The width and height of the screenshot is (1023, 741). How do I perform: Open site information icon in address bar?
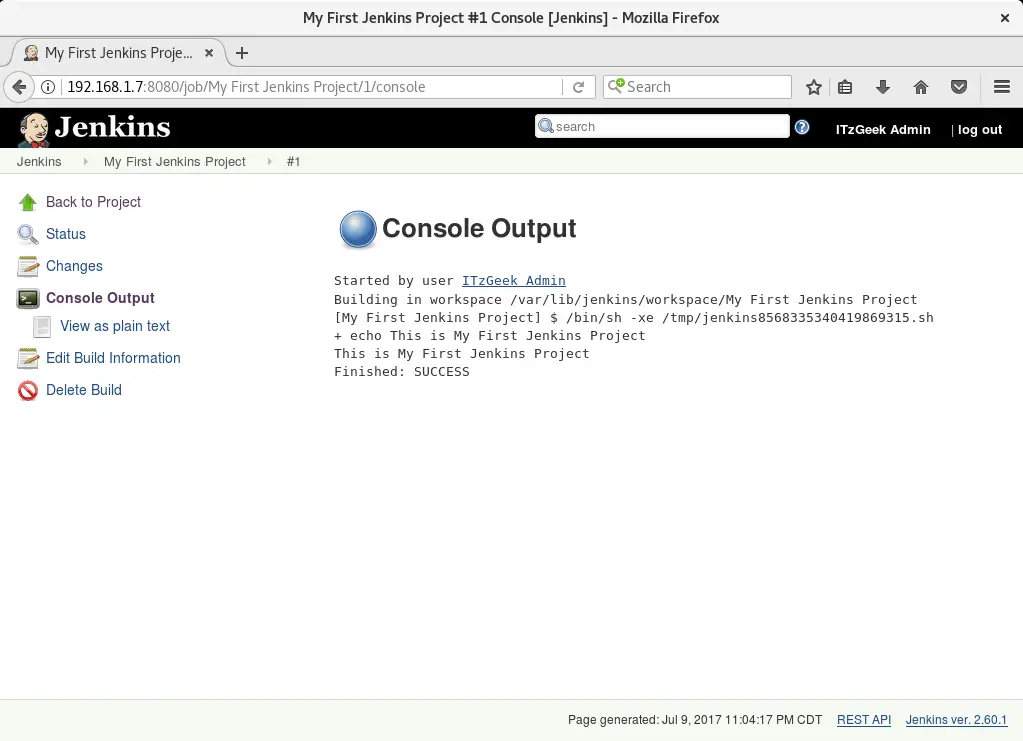click(48, 87)
